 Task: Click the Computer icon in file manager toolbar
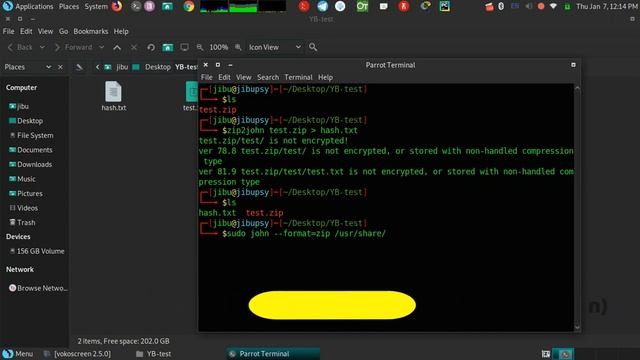tap(184, 47)
